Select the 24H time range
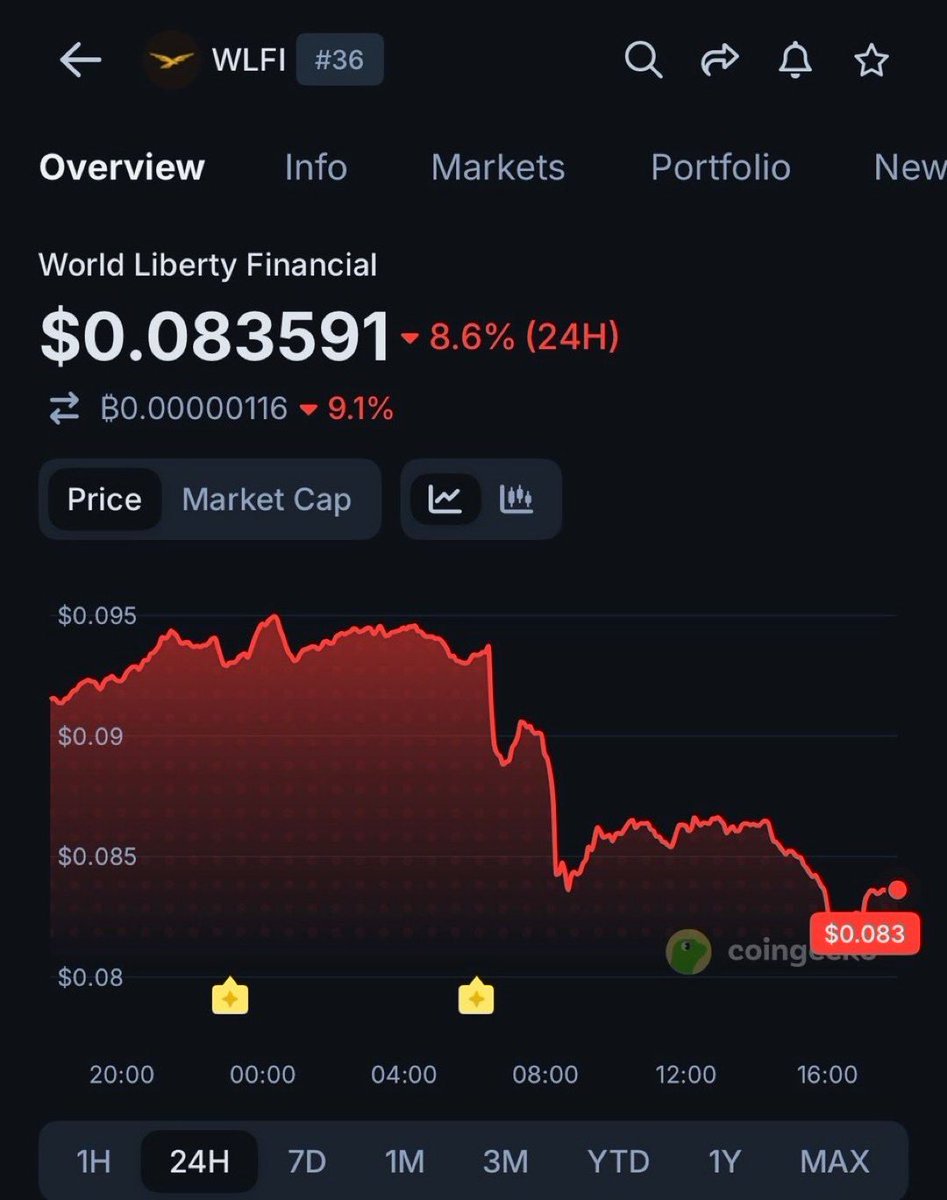This screenshot has width=947, height=1200. point(199,1161)
